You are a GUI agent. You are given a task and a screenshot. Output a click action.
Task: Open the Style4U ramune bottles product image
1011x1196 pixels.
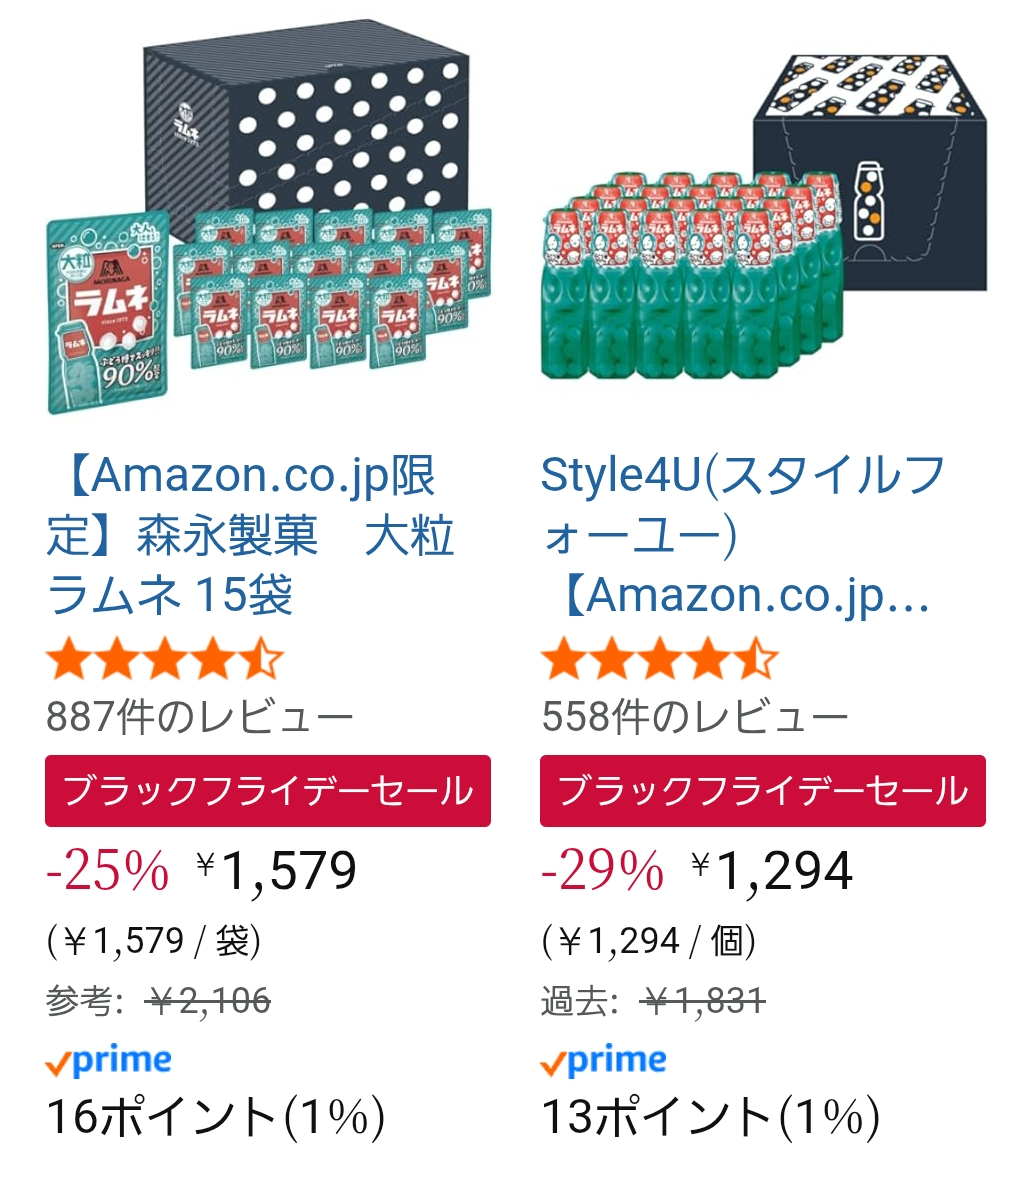click(x=762, y=225)
